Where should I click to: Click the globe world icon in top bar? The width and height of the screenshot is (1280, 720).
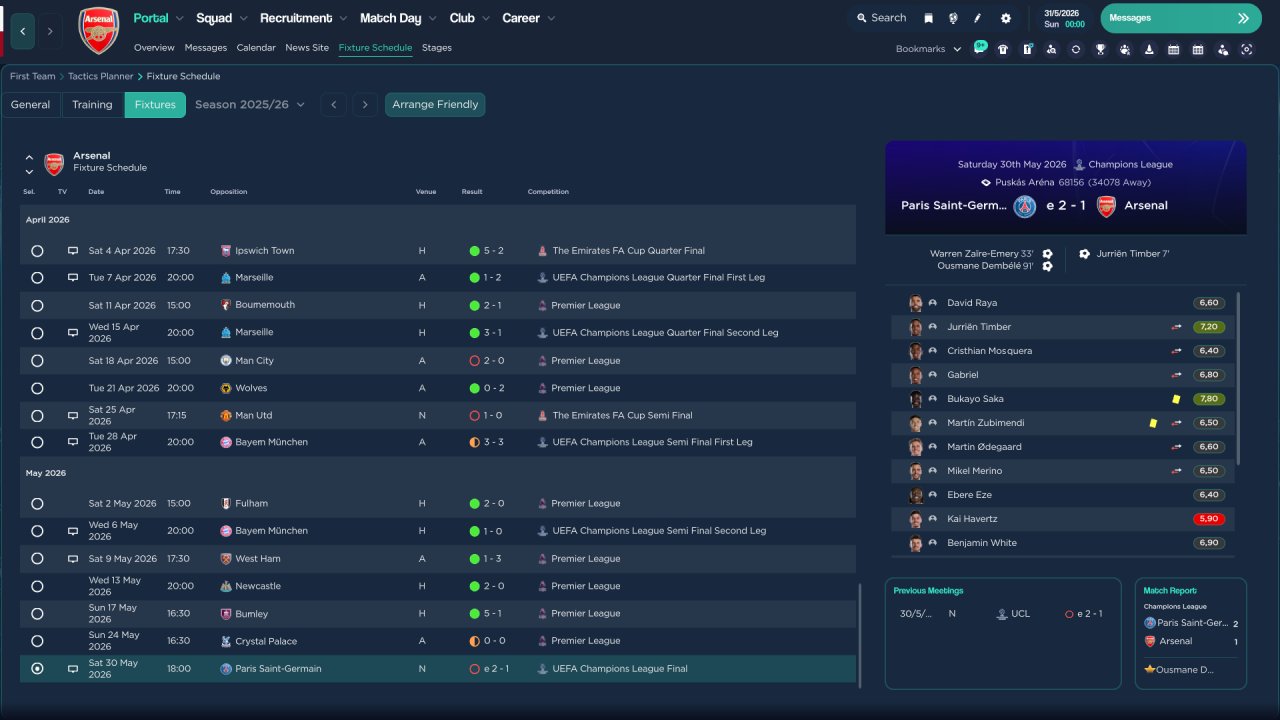(953, 18)
